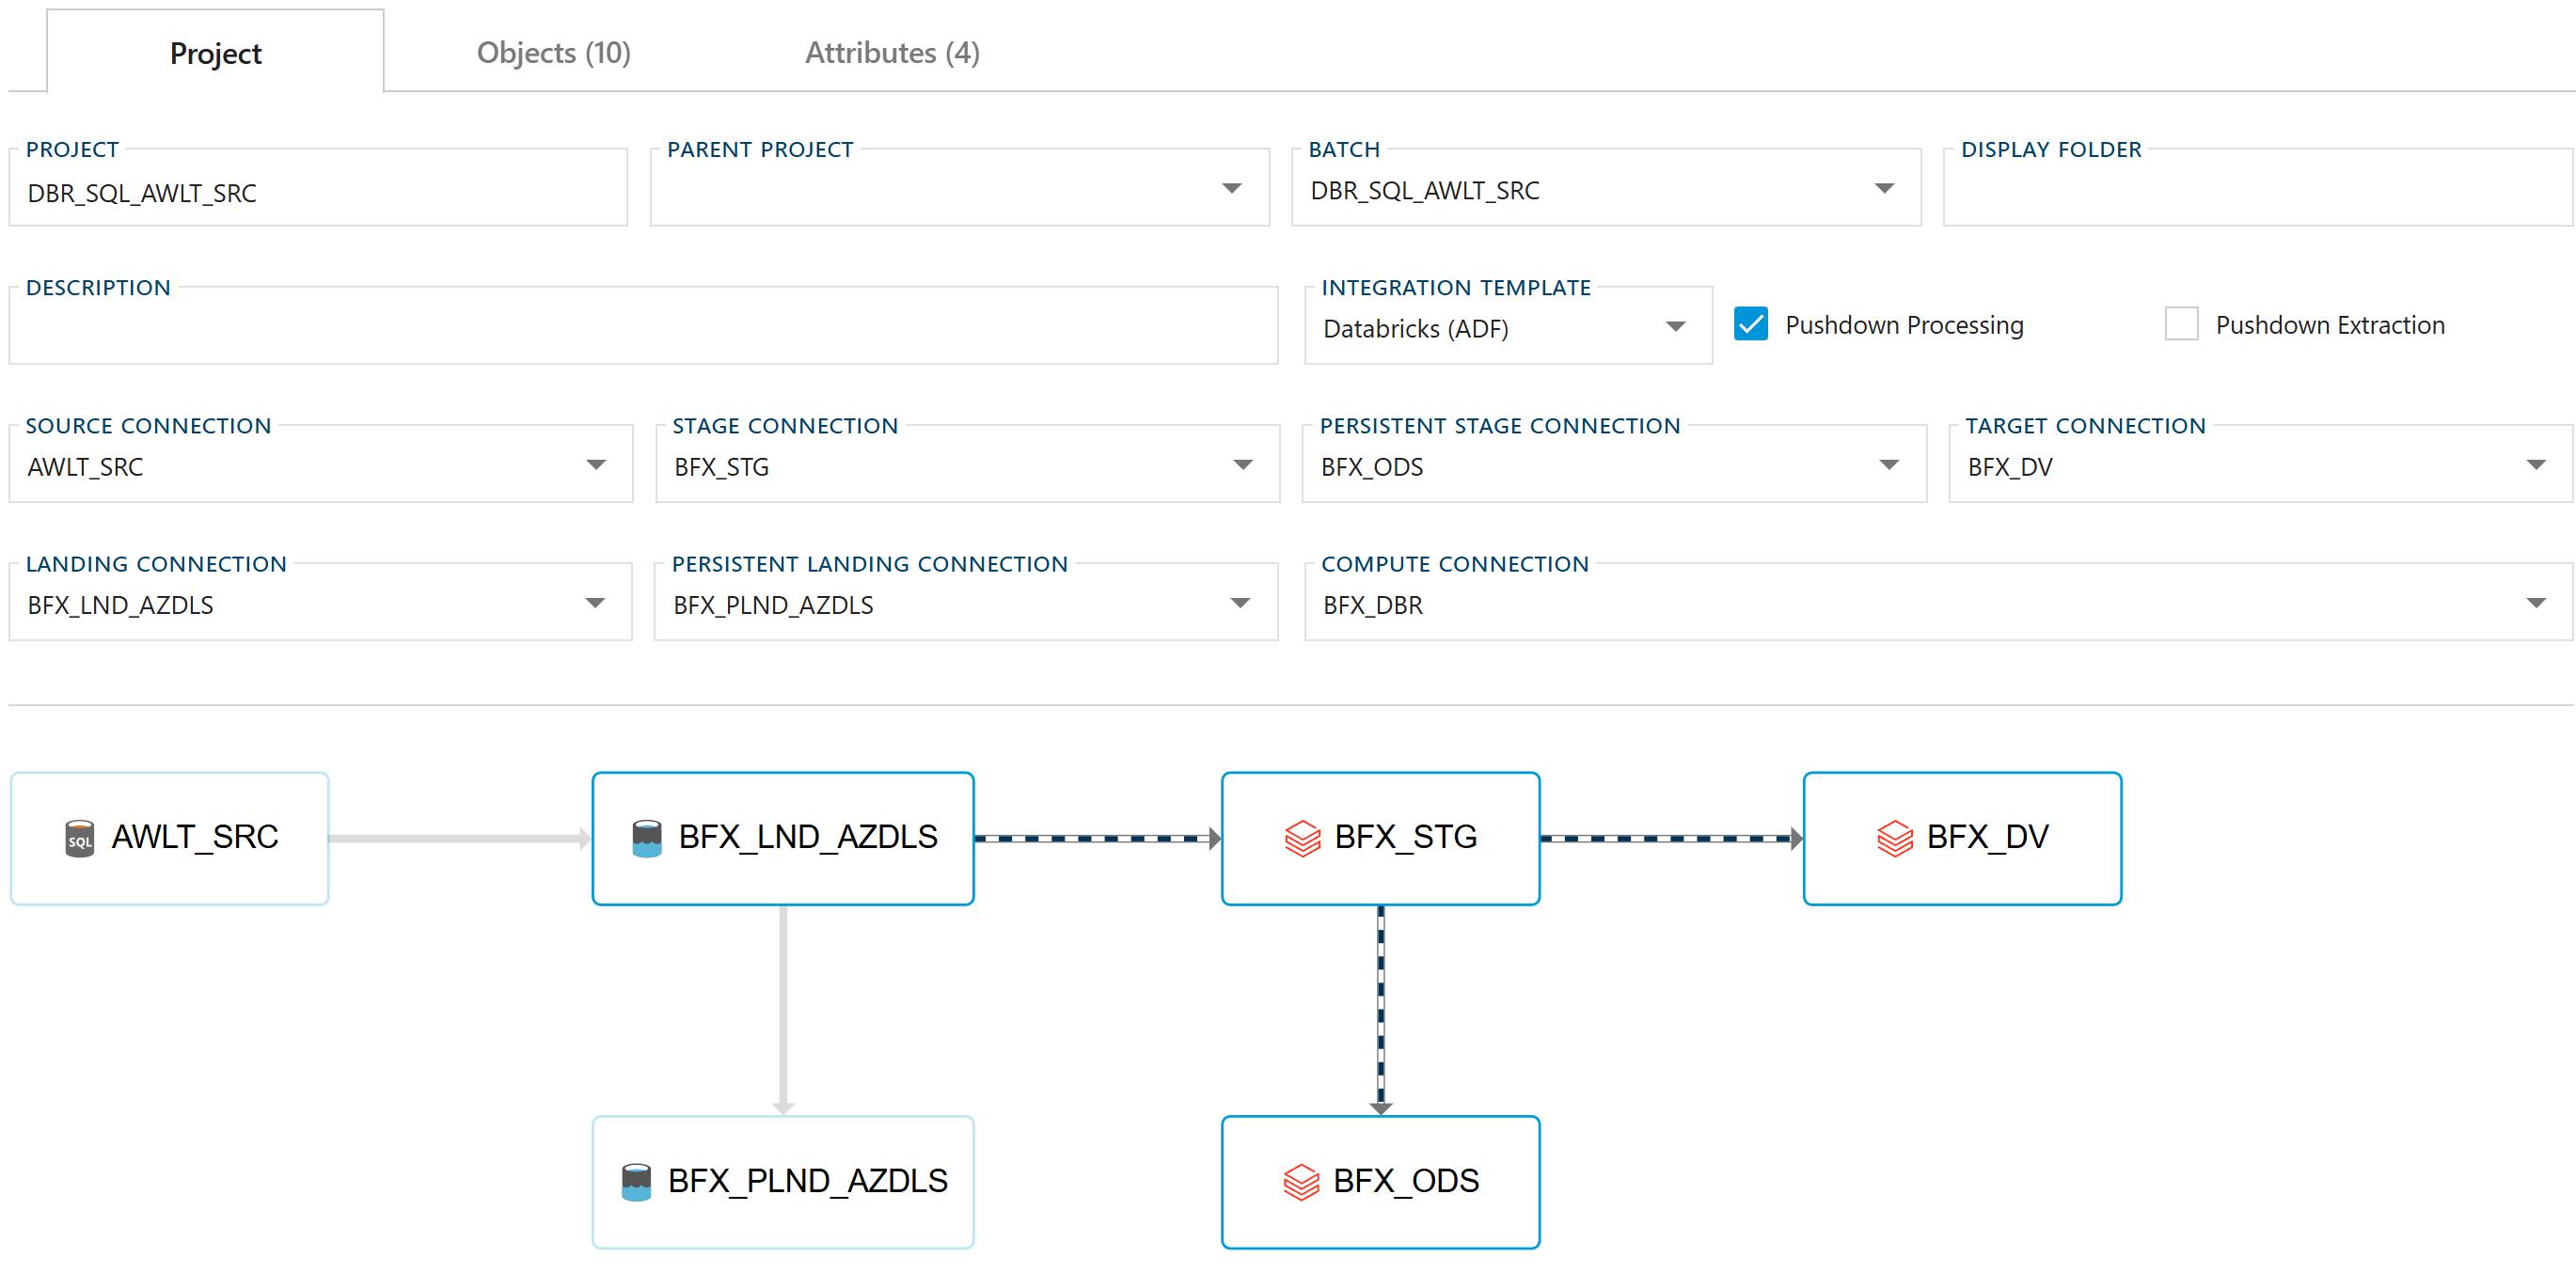Expand the Parent Project dropdown
This screenshot has width=2576, height=1273.
pyautogui.click(x=1232, y=189)
